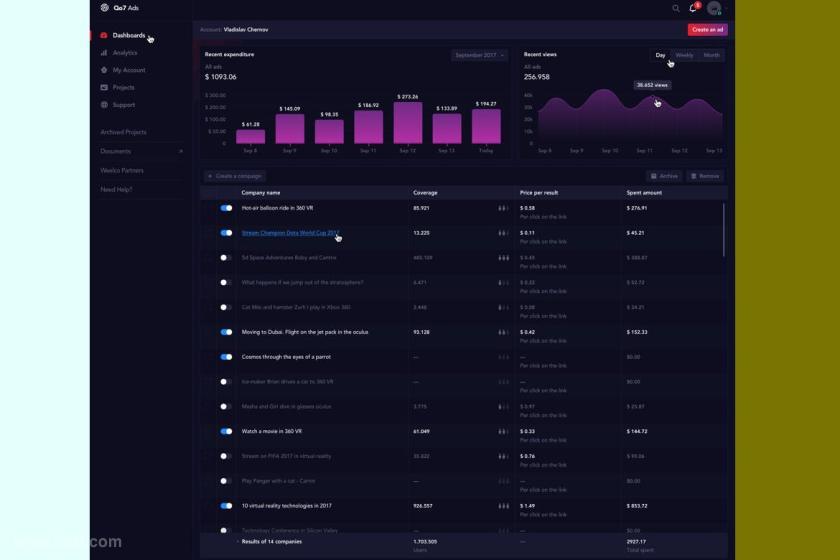Go to the Analytics menu item
This screenshot has width=840, height=560.
click(125, 53)
